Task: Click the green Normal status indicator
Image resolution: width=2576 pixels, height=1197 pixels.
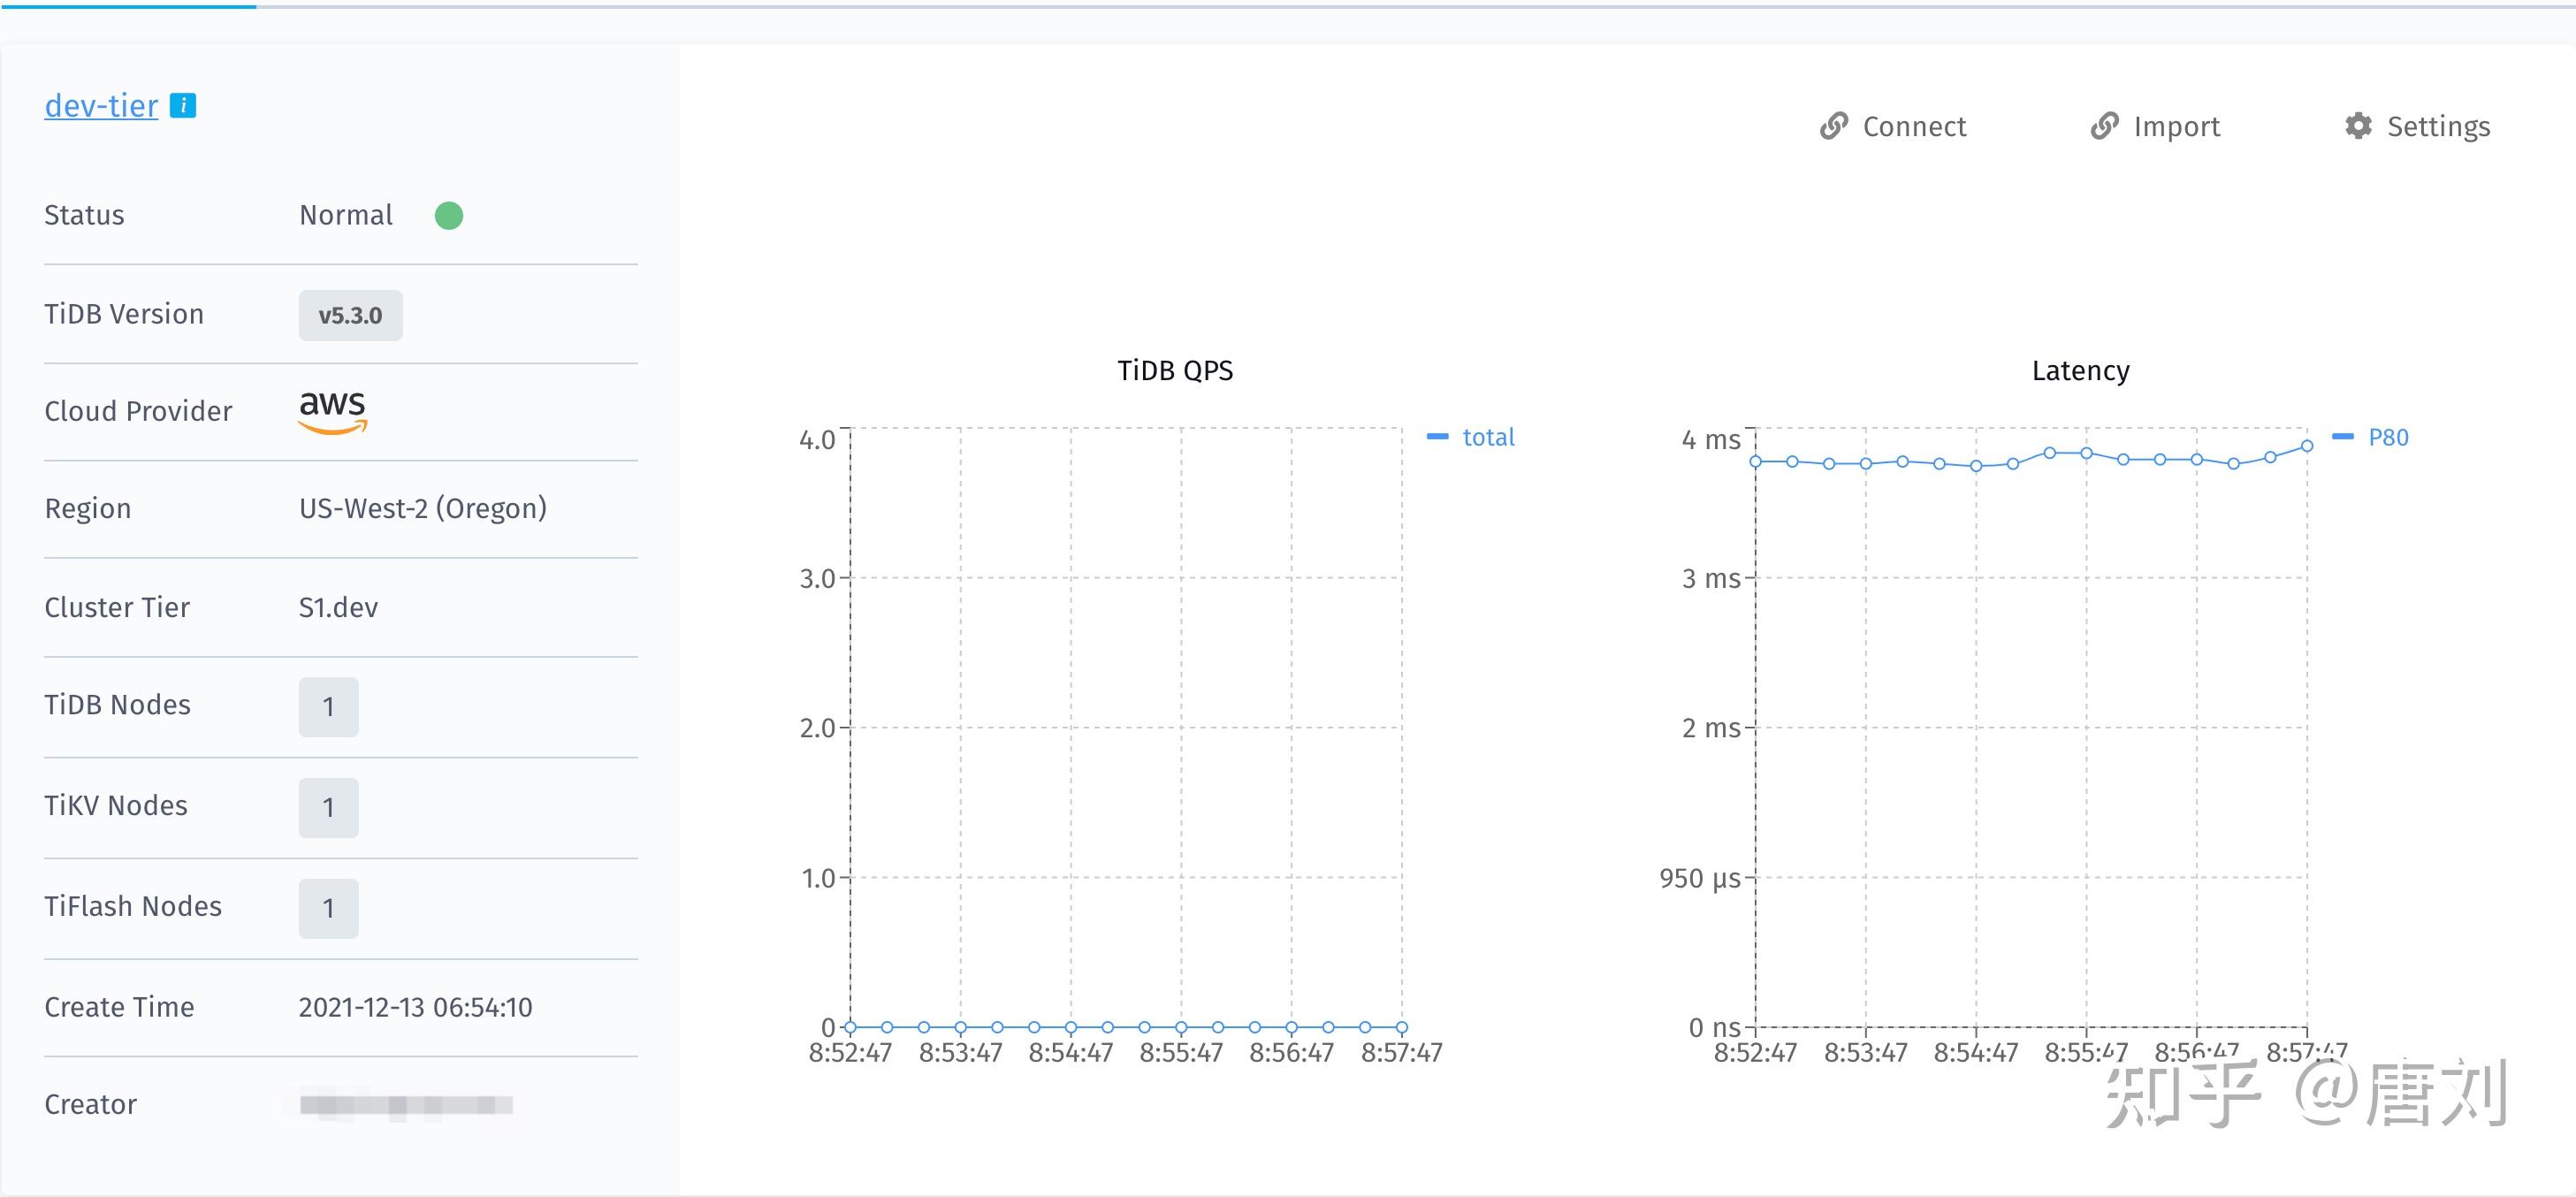Action: click(x=449, y=215)
